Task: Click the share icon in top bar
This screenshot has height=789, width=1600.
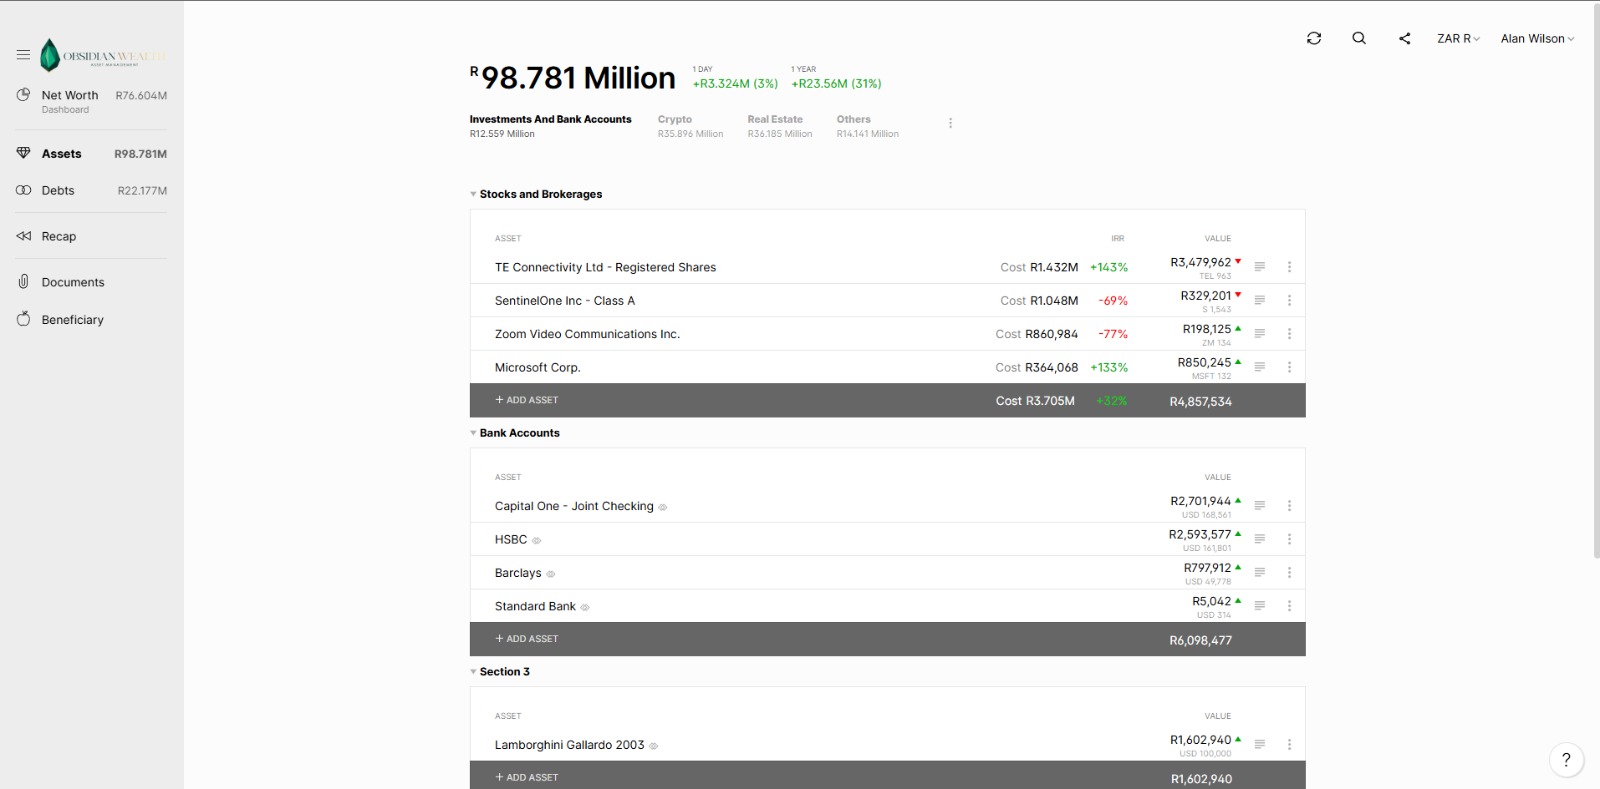Action: 1405,38
